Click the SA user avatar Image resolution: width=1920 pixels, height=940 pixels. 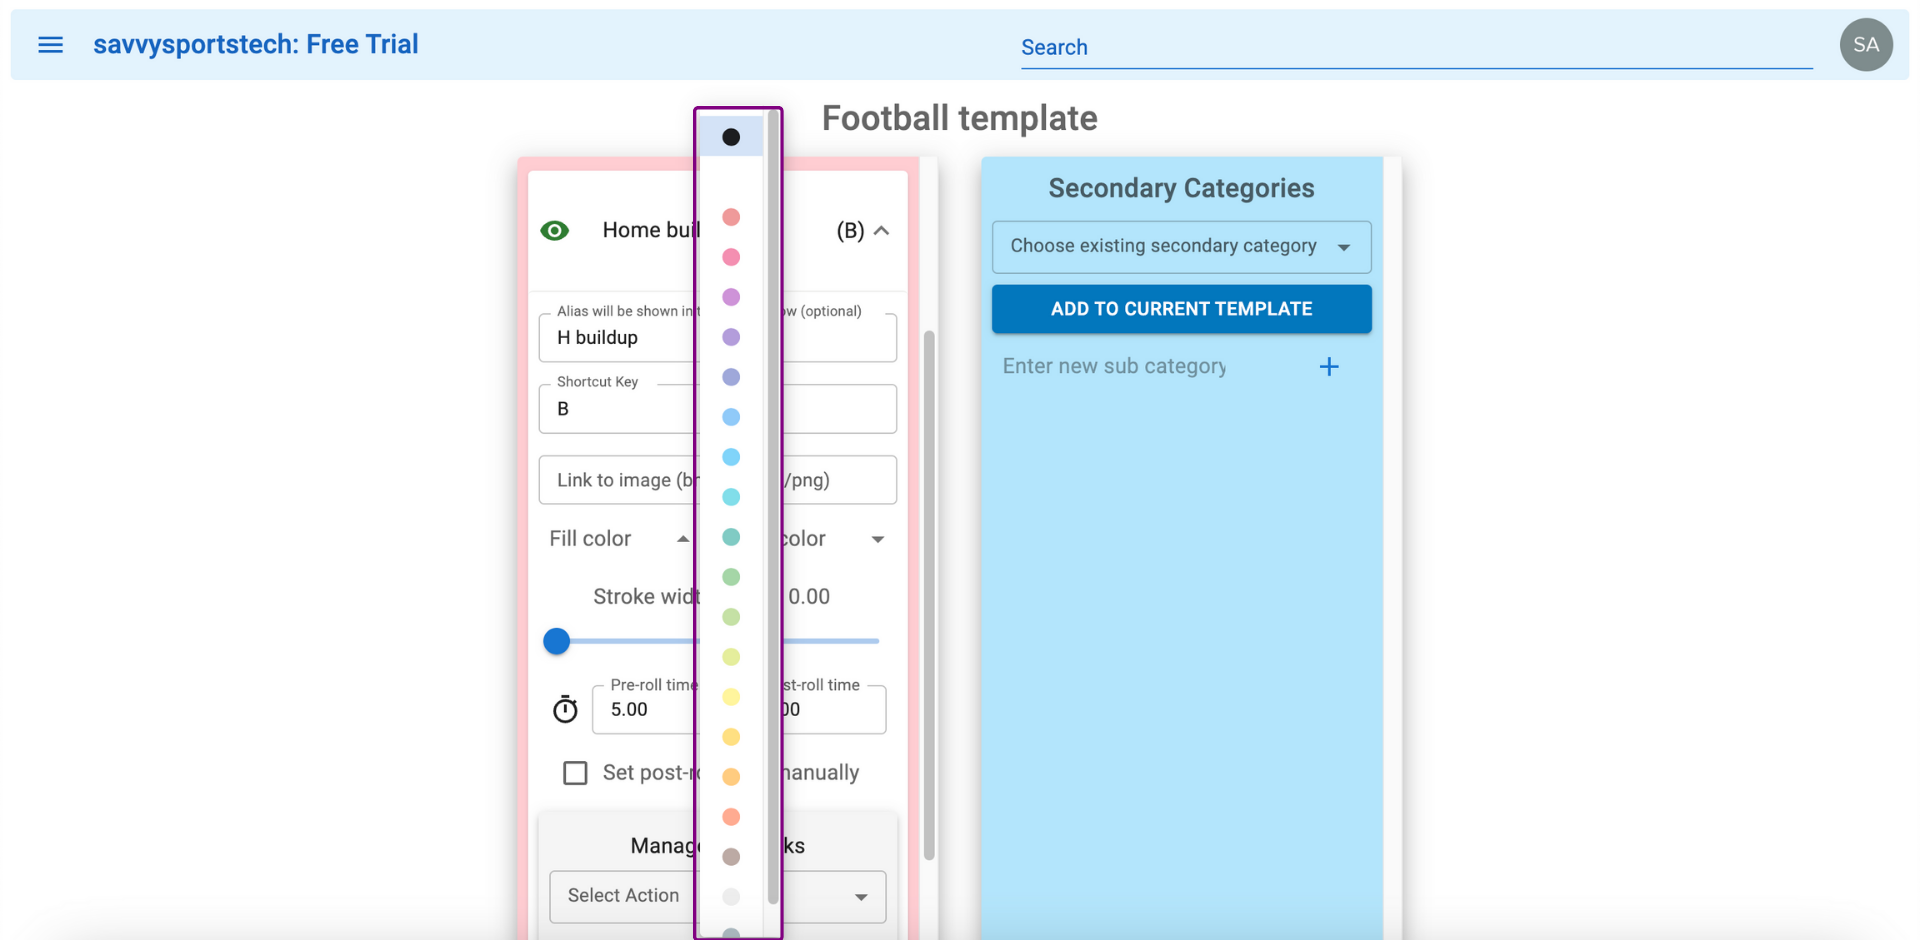1866,45
